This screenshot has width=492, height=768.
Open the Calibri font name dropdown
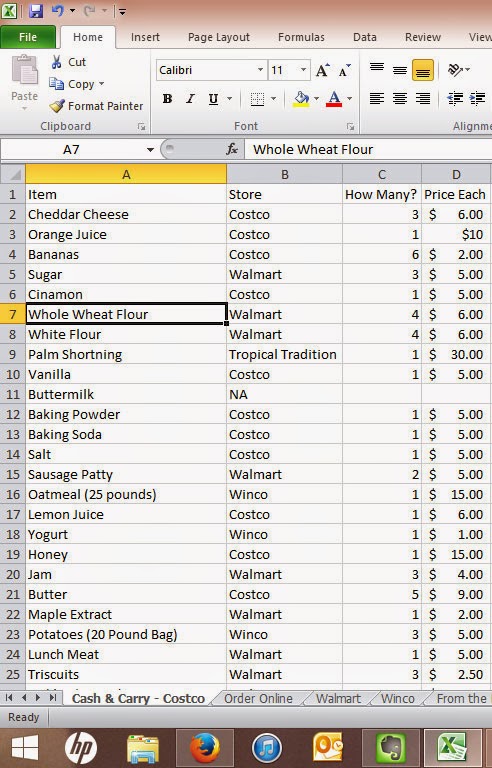(x=260, y=70)
